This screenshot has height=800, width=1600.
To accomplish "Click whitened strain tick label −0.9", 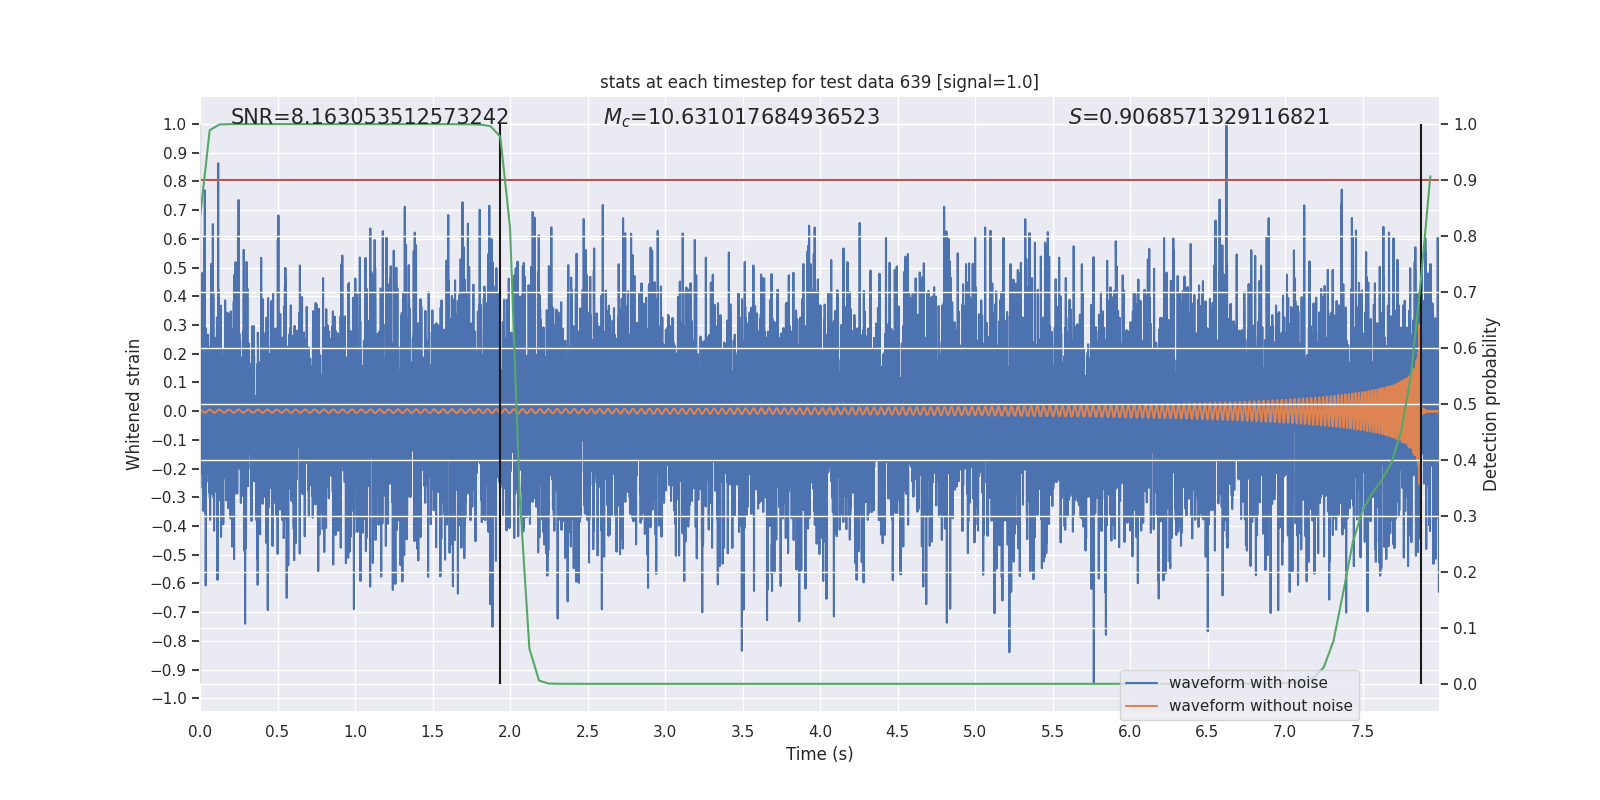I will [x=170, y=670].
